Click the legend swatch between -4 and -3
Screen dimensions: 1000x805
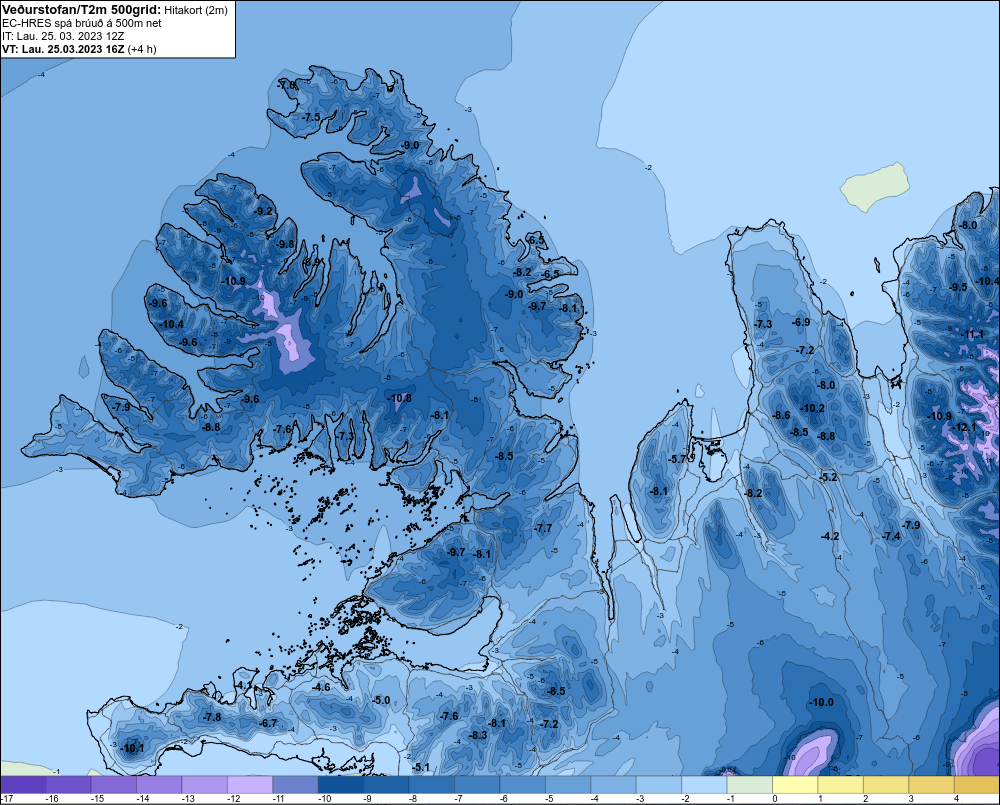pos(614,785)
